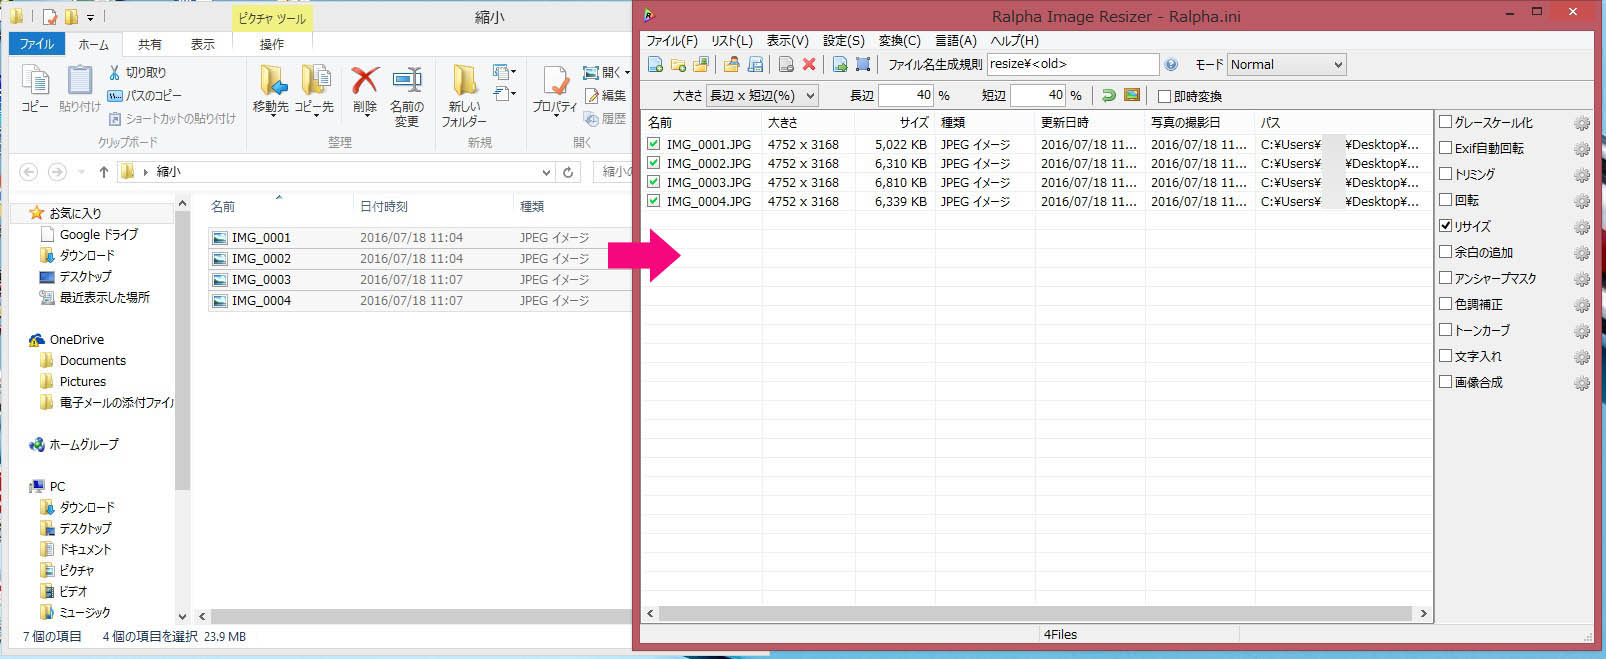Click the green swap-sides arrow icon
Screen dimensions: 1606x659
[x=1109, y=96]
